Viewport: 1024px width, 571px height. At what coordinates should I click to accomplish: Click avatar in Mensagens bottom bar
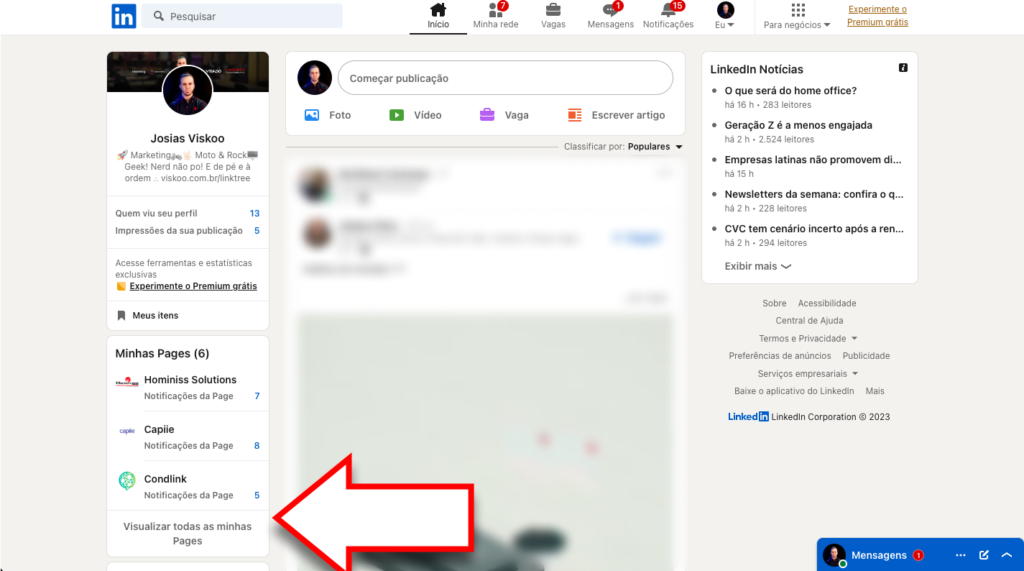tap(834, 555)
